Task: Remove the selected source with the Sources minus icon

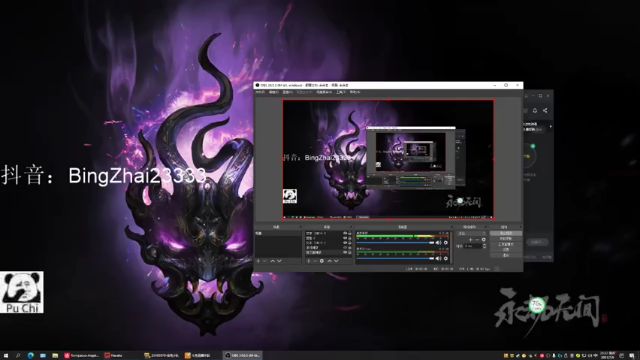Action: [x=315, y=261]
